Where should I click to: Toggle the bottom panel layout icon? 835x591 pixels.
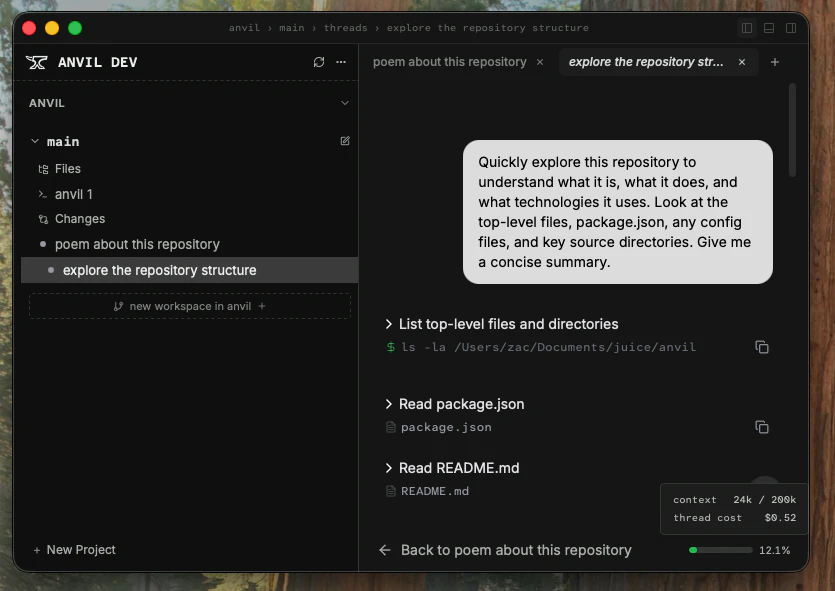tap(769, 28)
